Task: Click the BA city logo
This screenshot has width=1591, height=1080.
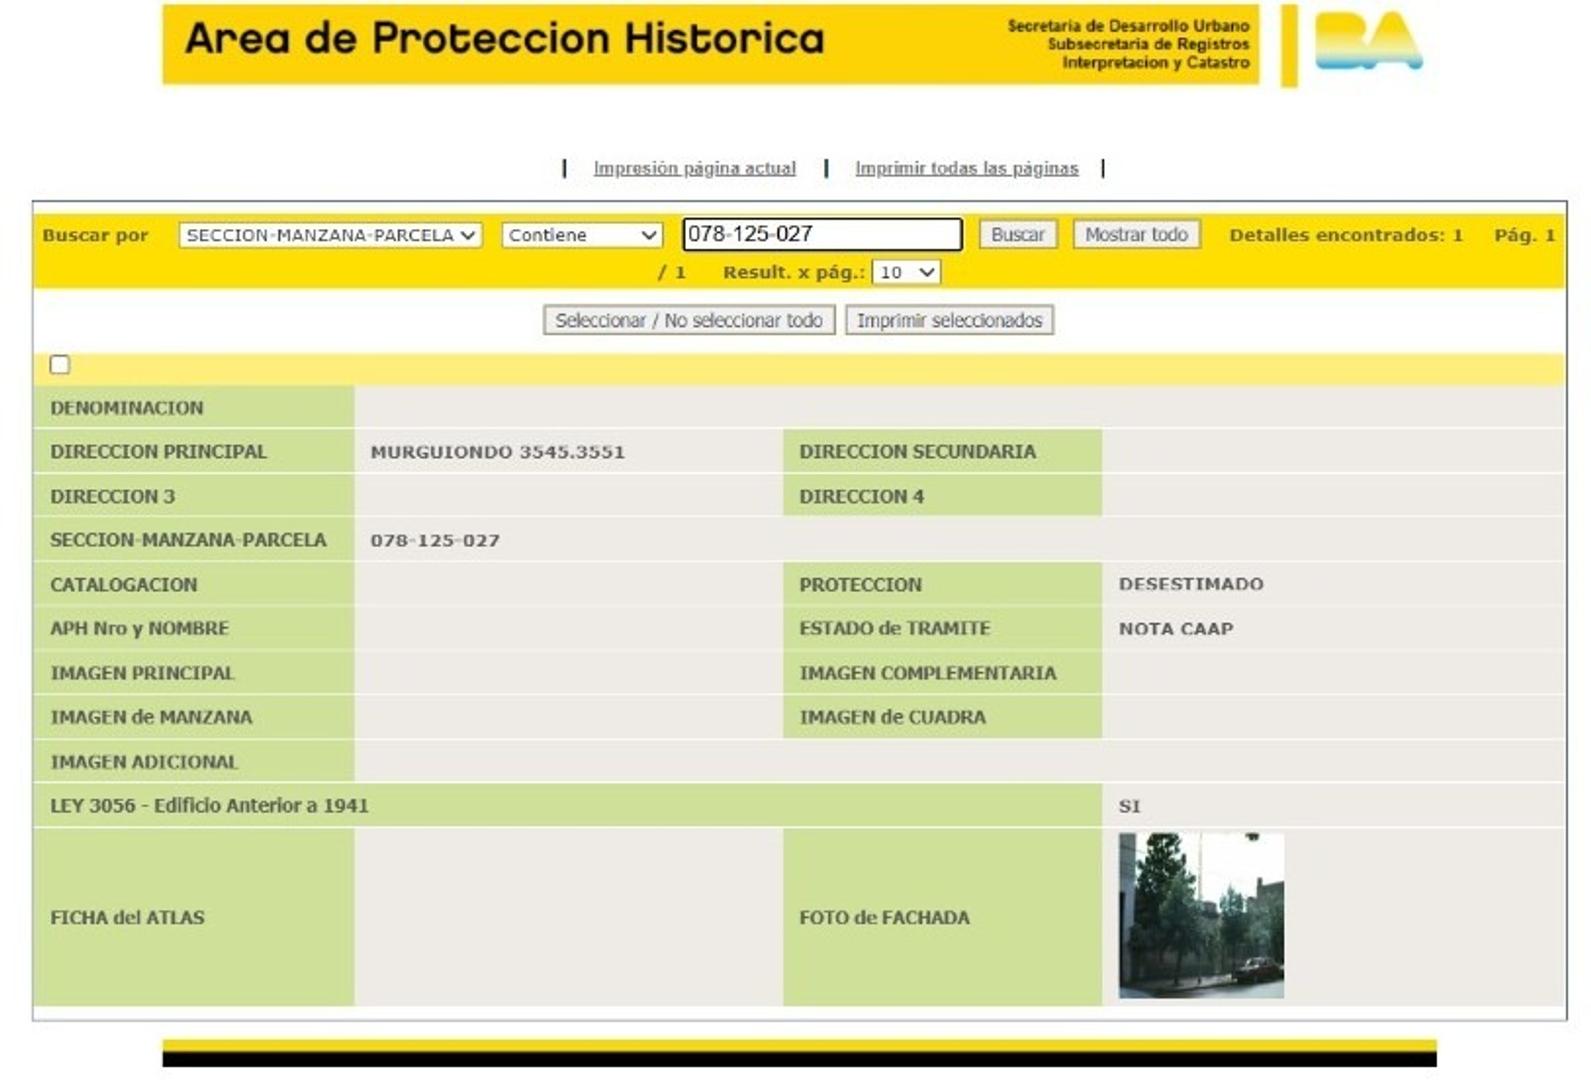Action: (1366, 43)
